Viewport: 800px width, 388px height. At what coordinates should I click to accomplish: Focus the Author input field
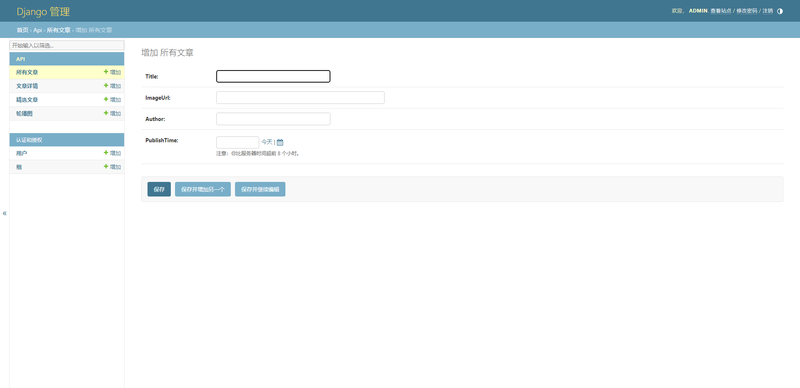273,119
